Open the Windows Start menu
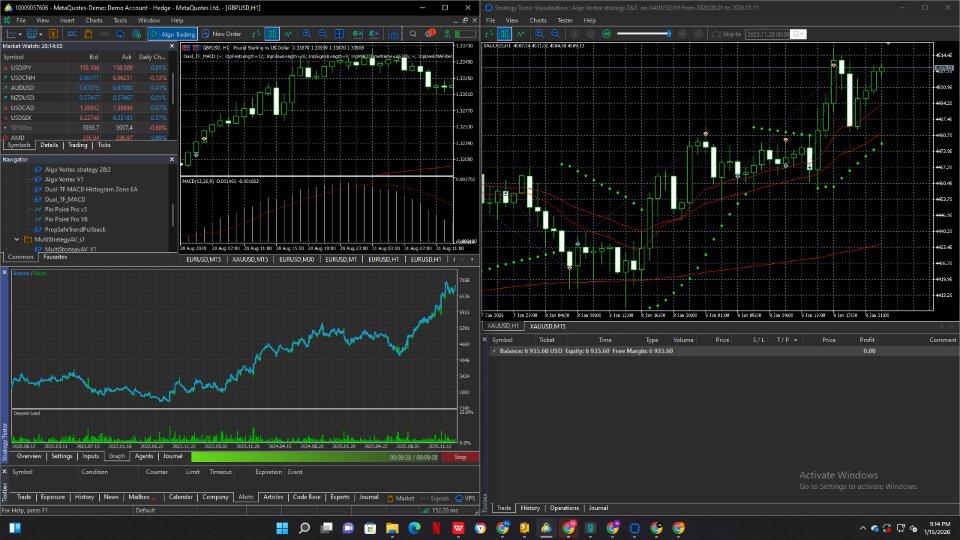960x540 pixels. [x=282, y=528]
